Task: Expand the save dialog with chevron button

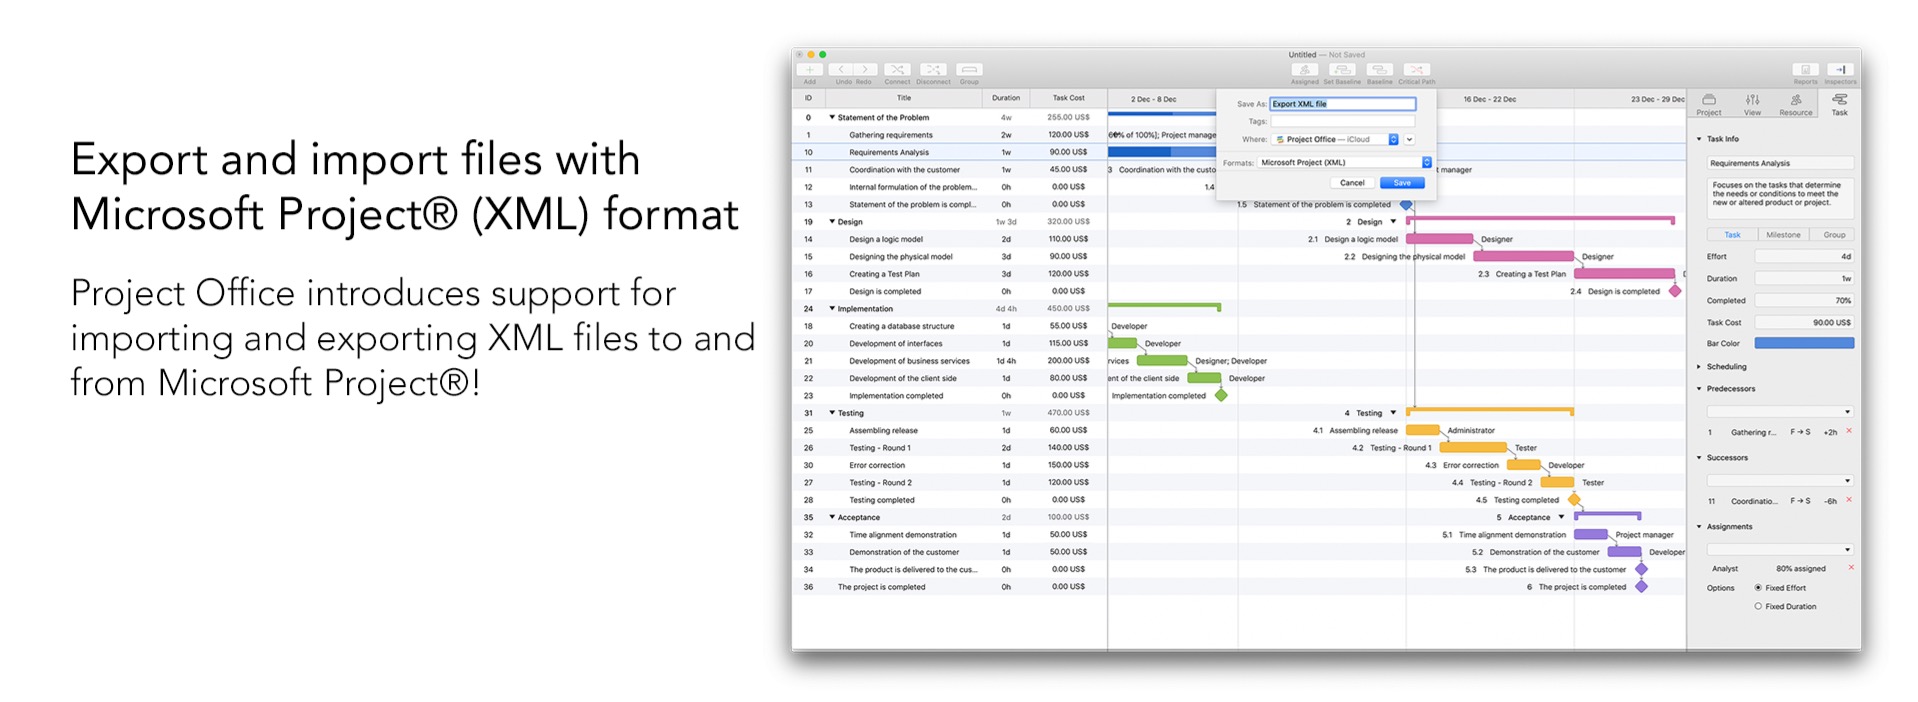Action: point(1410,139)
